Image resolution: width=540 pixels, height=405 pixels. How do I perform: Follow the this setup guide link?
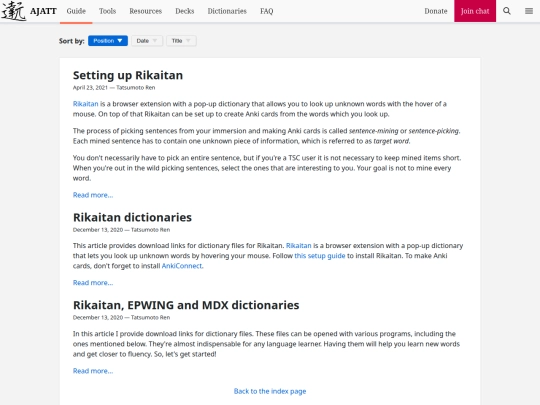(x=320, y=256)
